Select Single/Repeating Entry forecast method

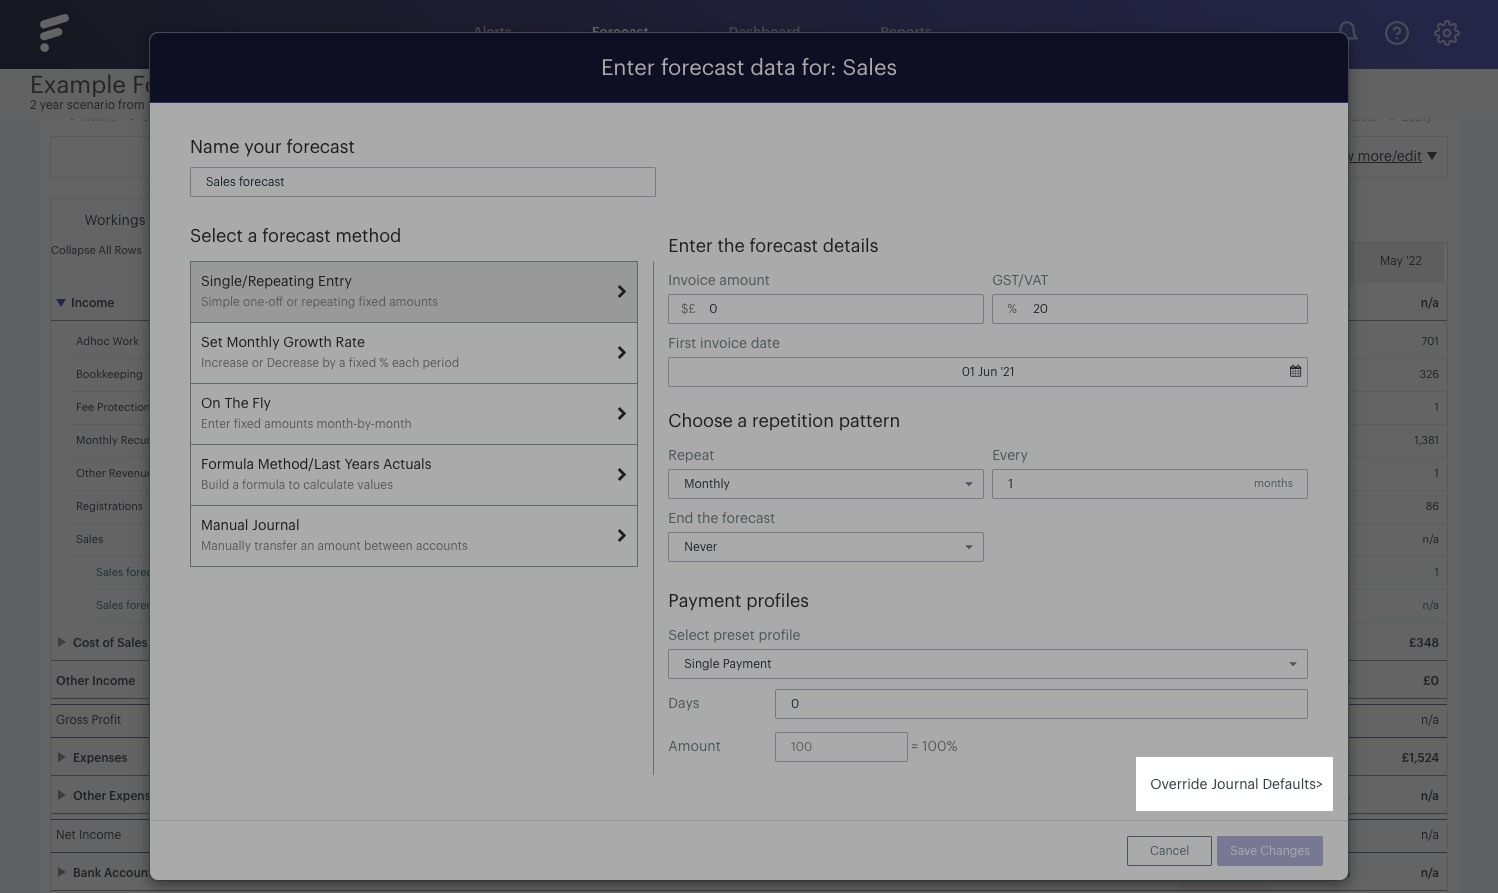click(x=414, y=292)
